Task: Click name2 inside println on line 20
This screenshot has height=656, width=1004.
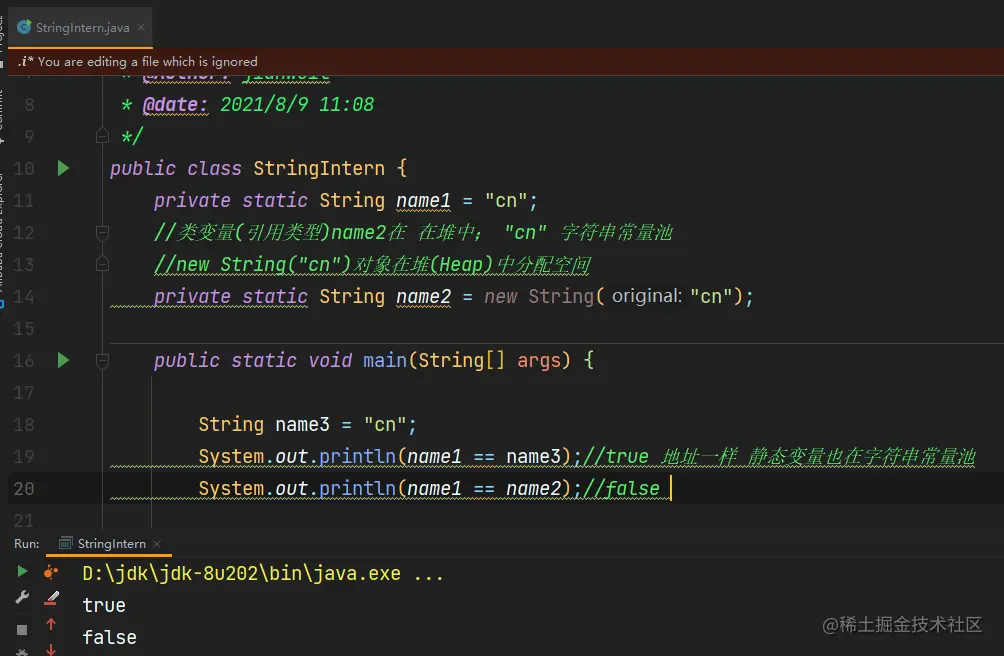Action: click(x=533, y=489)
